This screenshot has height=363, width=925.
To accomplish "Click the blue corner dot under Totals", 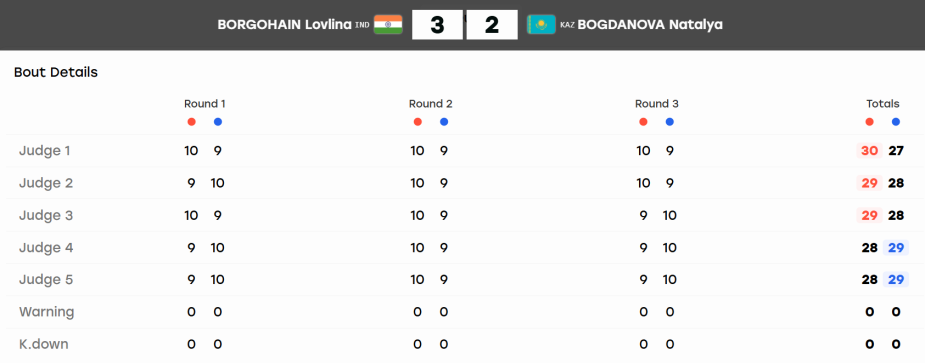I will coord(896,122).
